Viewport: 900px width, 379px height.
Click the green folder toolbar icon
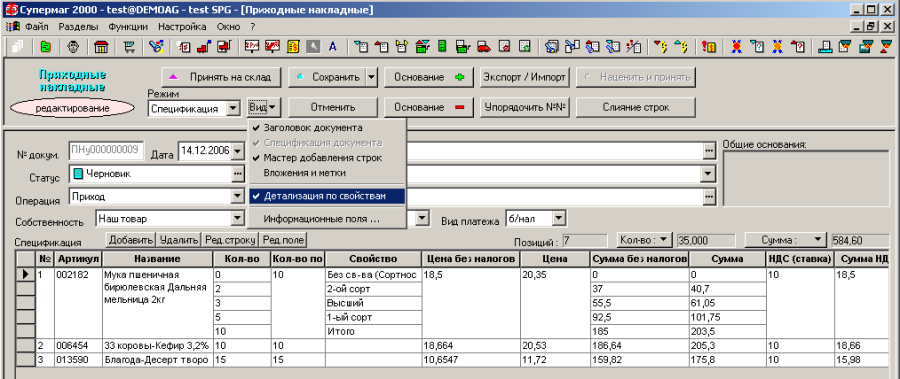click(45, 47)
